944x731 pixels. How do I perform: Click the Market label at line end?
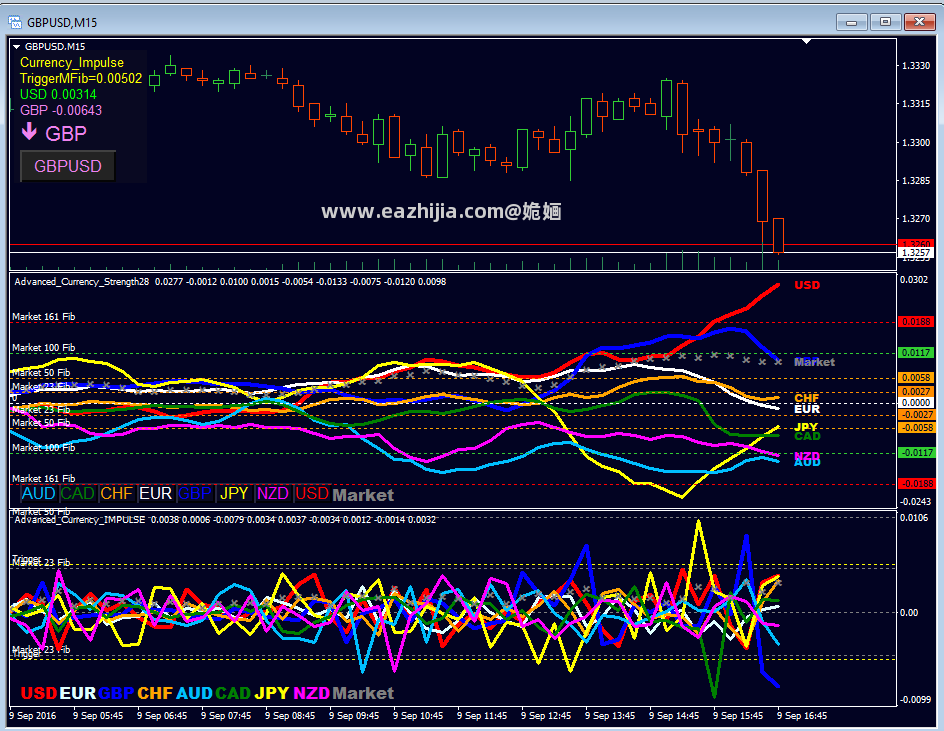coord(814,362)
